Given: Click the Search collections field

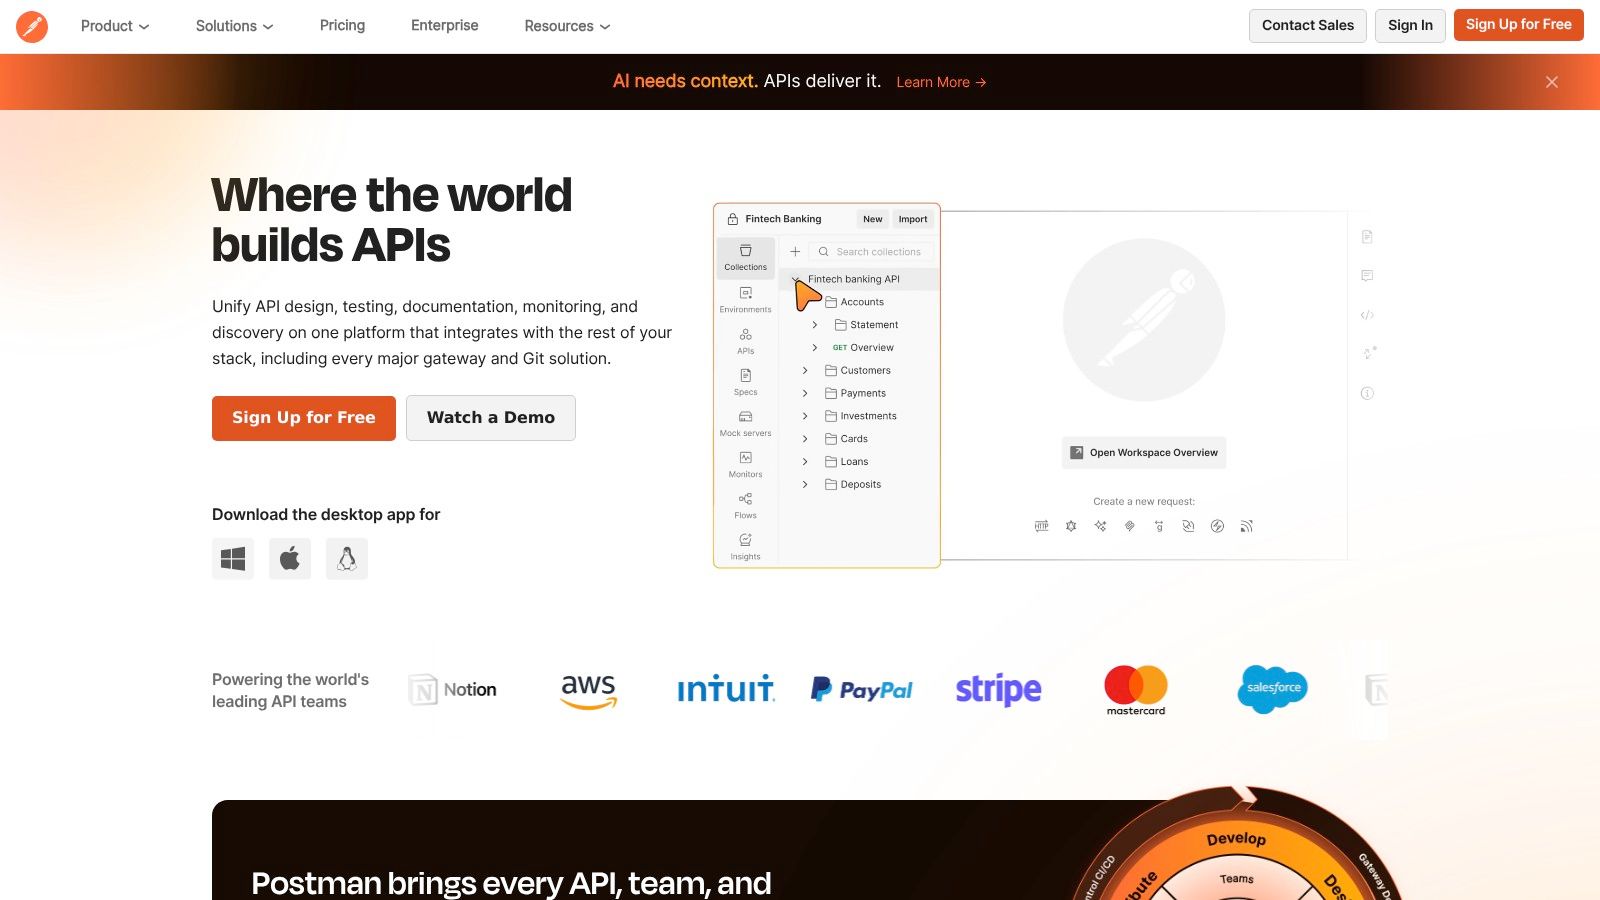Looking at the screenshot, I should click(872, 252).
